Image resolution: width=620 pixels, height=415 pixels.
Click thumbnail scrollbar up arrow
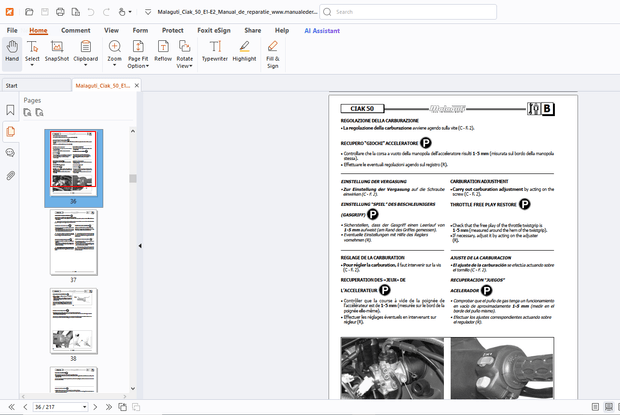pos(133,131)
